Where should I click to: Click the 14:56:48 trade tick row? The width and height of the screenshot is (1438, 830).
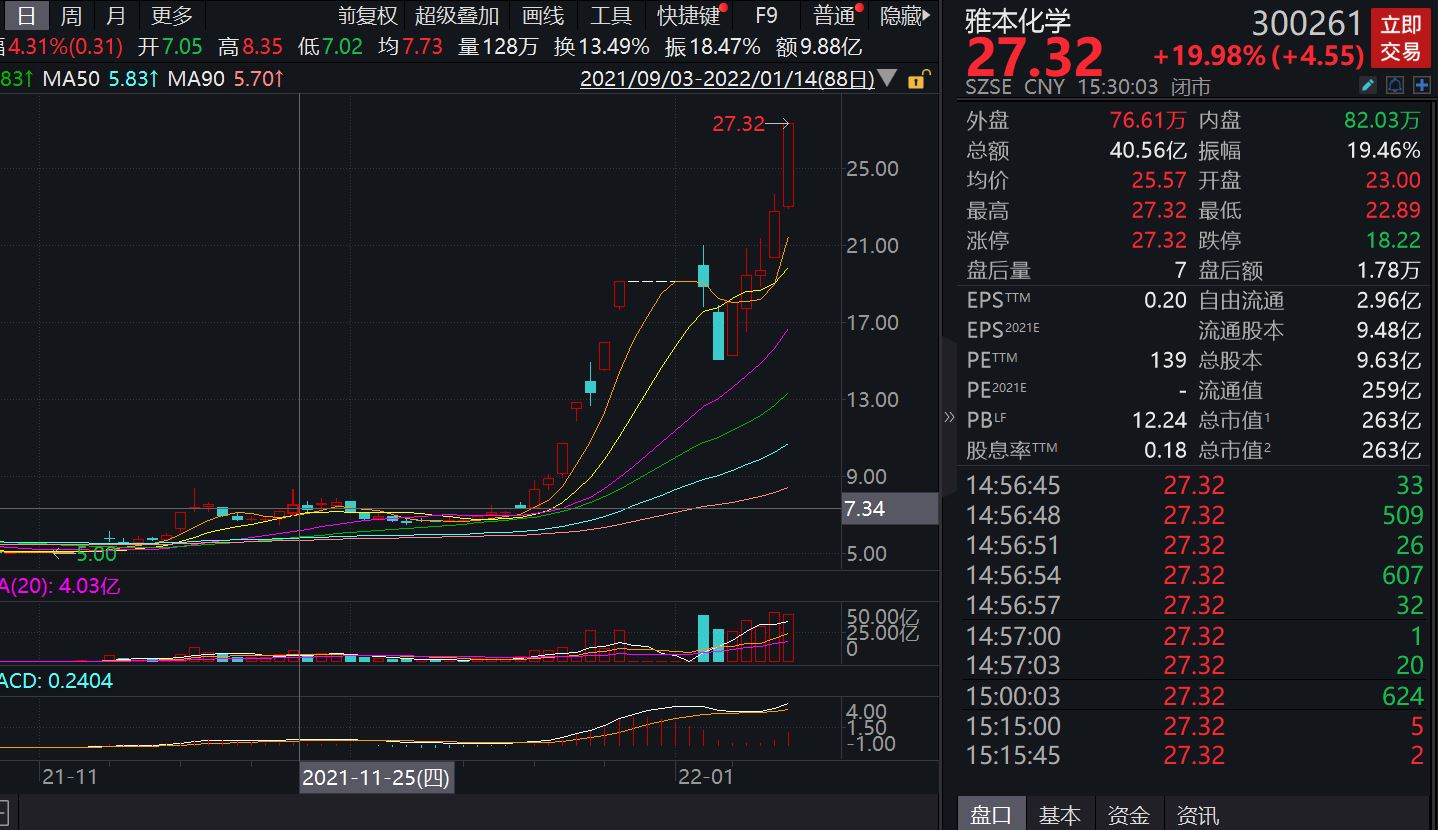tap(1194, 516)
